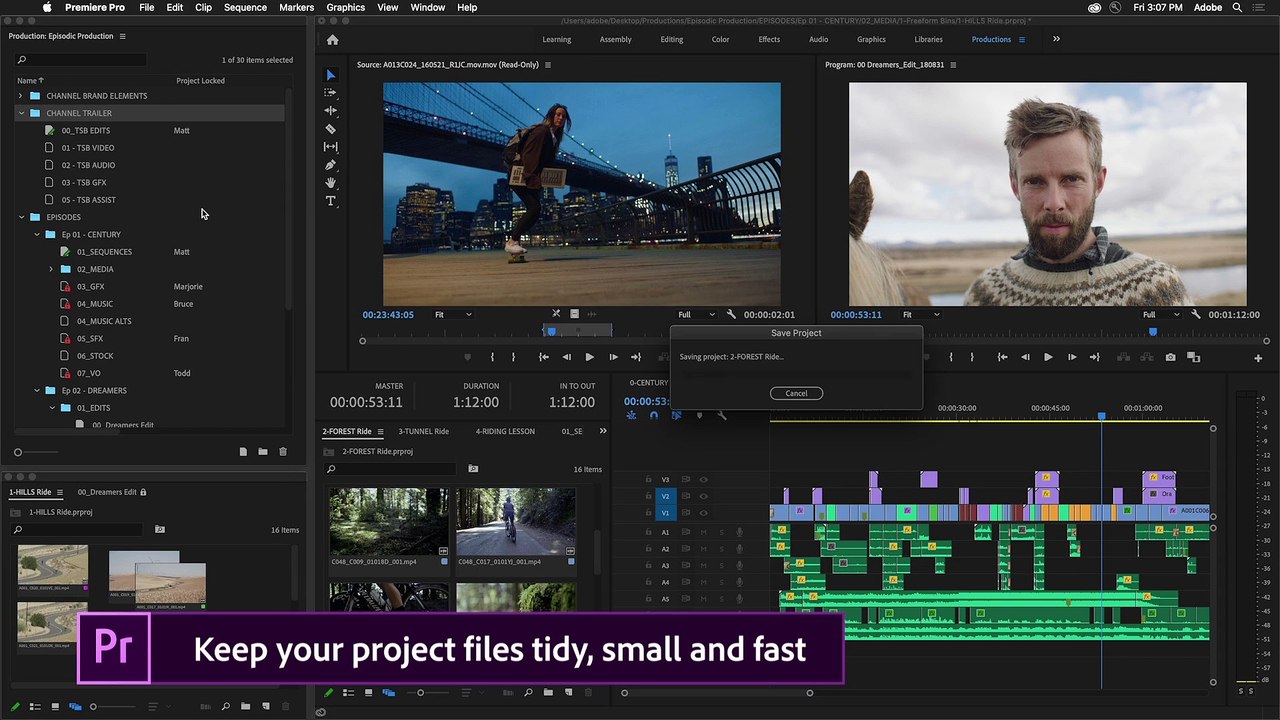Viewport: 1280px width, 720px height.
Task: Click the New Bin icon in Production panel
Action: 263,452
